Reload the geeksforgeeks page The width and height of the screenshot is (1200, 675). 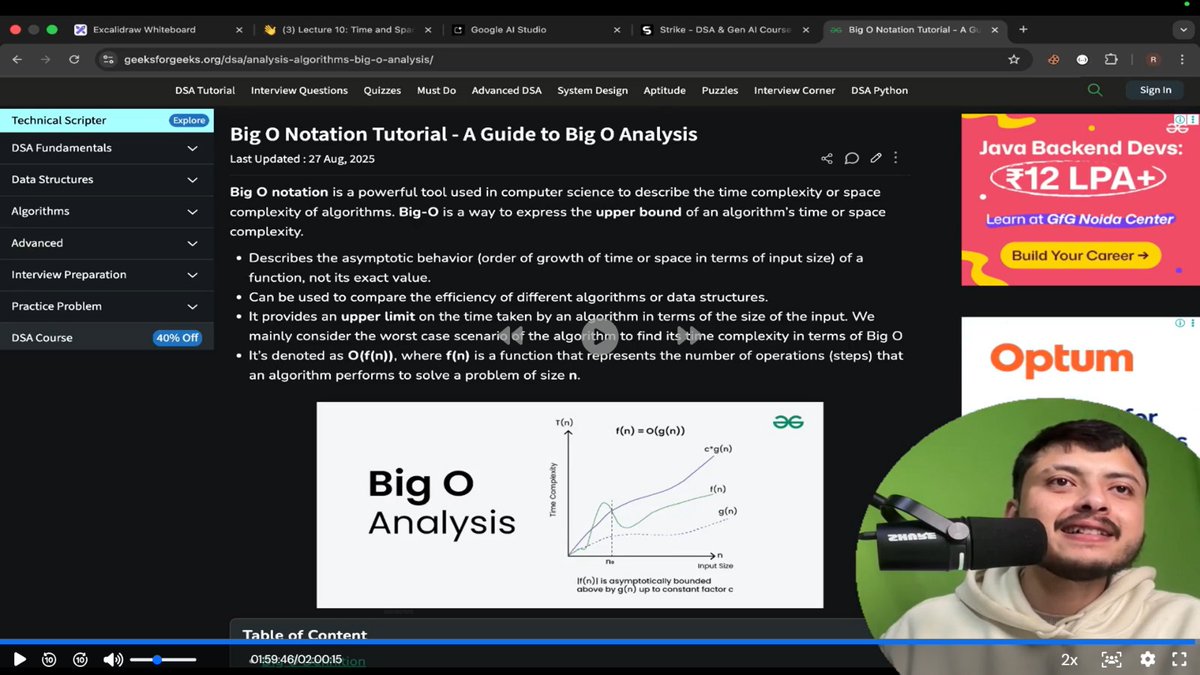tap(74, 60)
